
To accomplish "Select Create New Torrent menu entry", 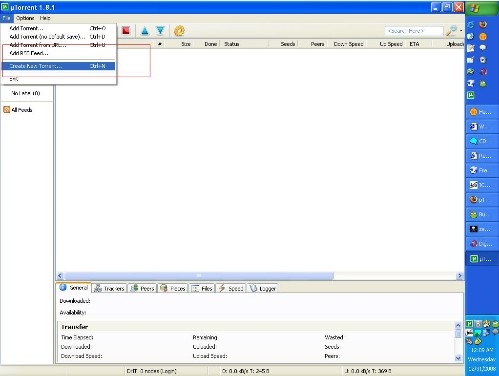I will click(58, 66).
